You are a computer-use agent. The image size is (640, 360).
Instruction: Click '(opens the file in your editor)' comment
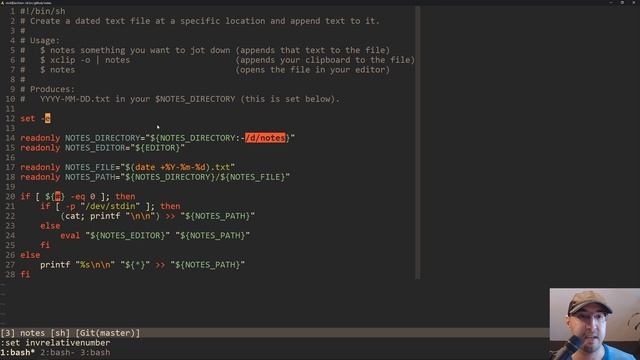point(313,70)
